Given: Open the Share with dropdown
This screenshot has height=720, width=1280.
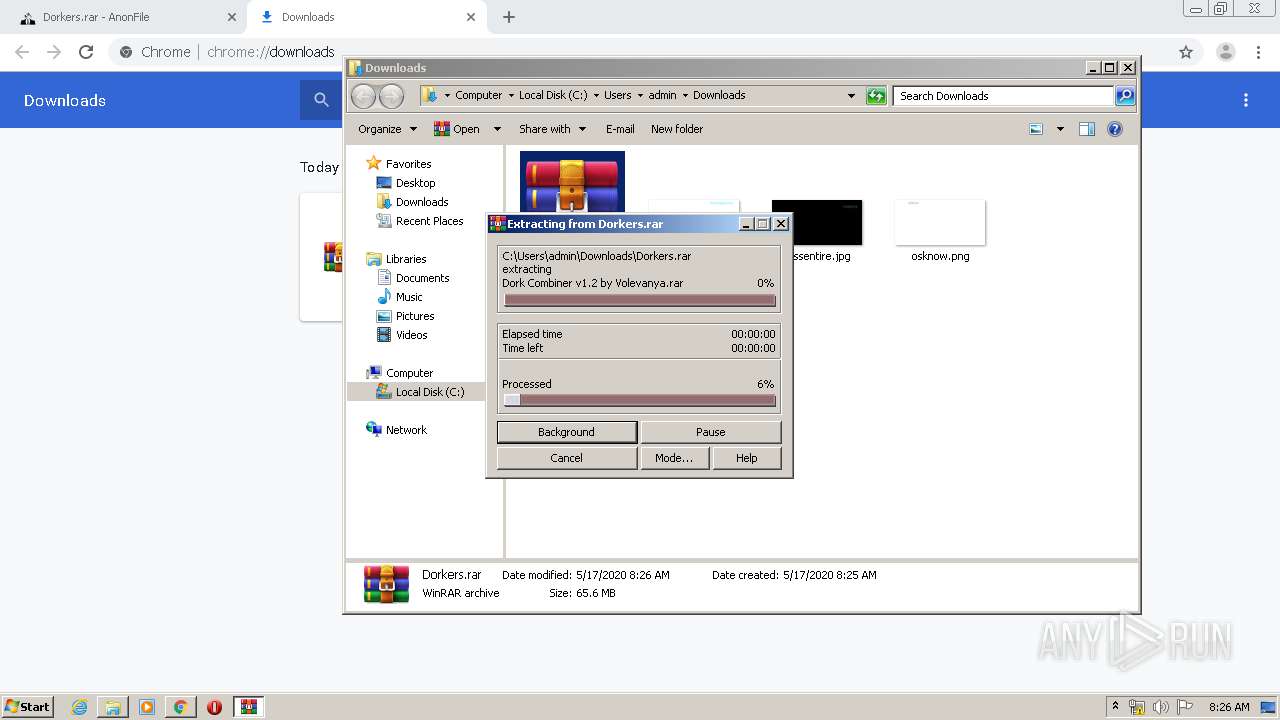Looking at the screenshot, I should pos(551,129).
